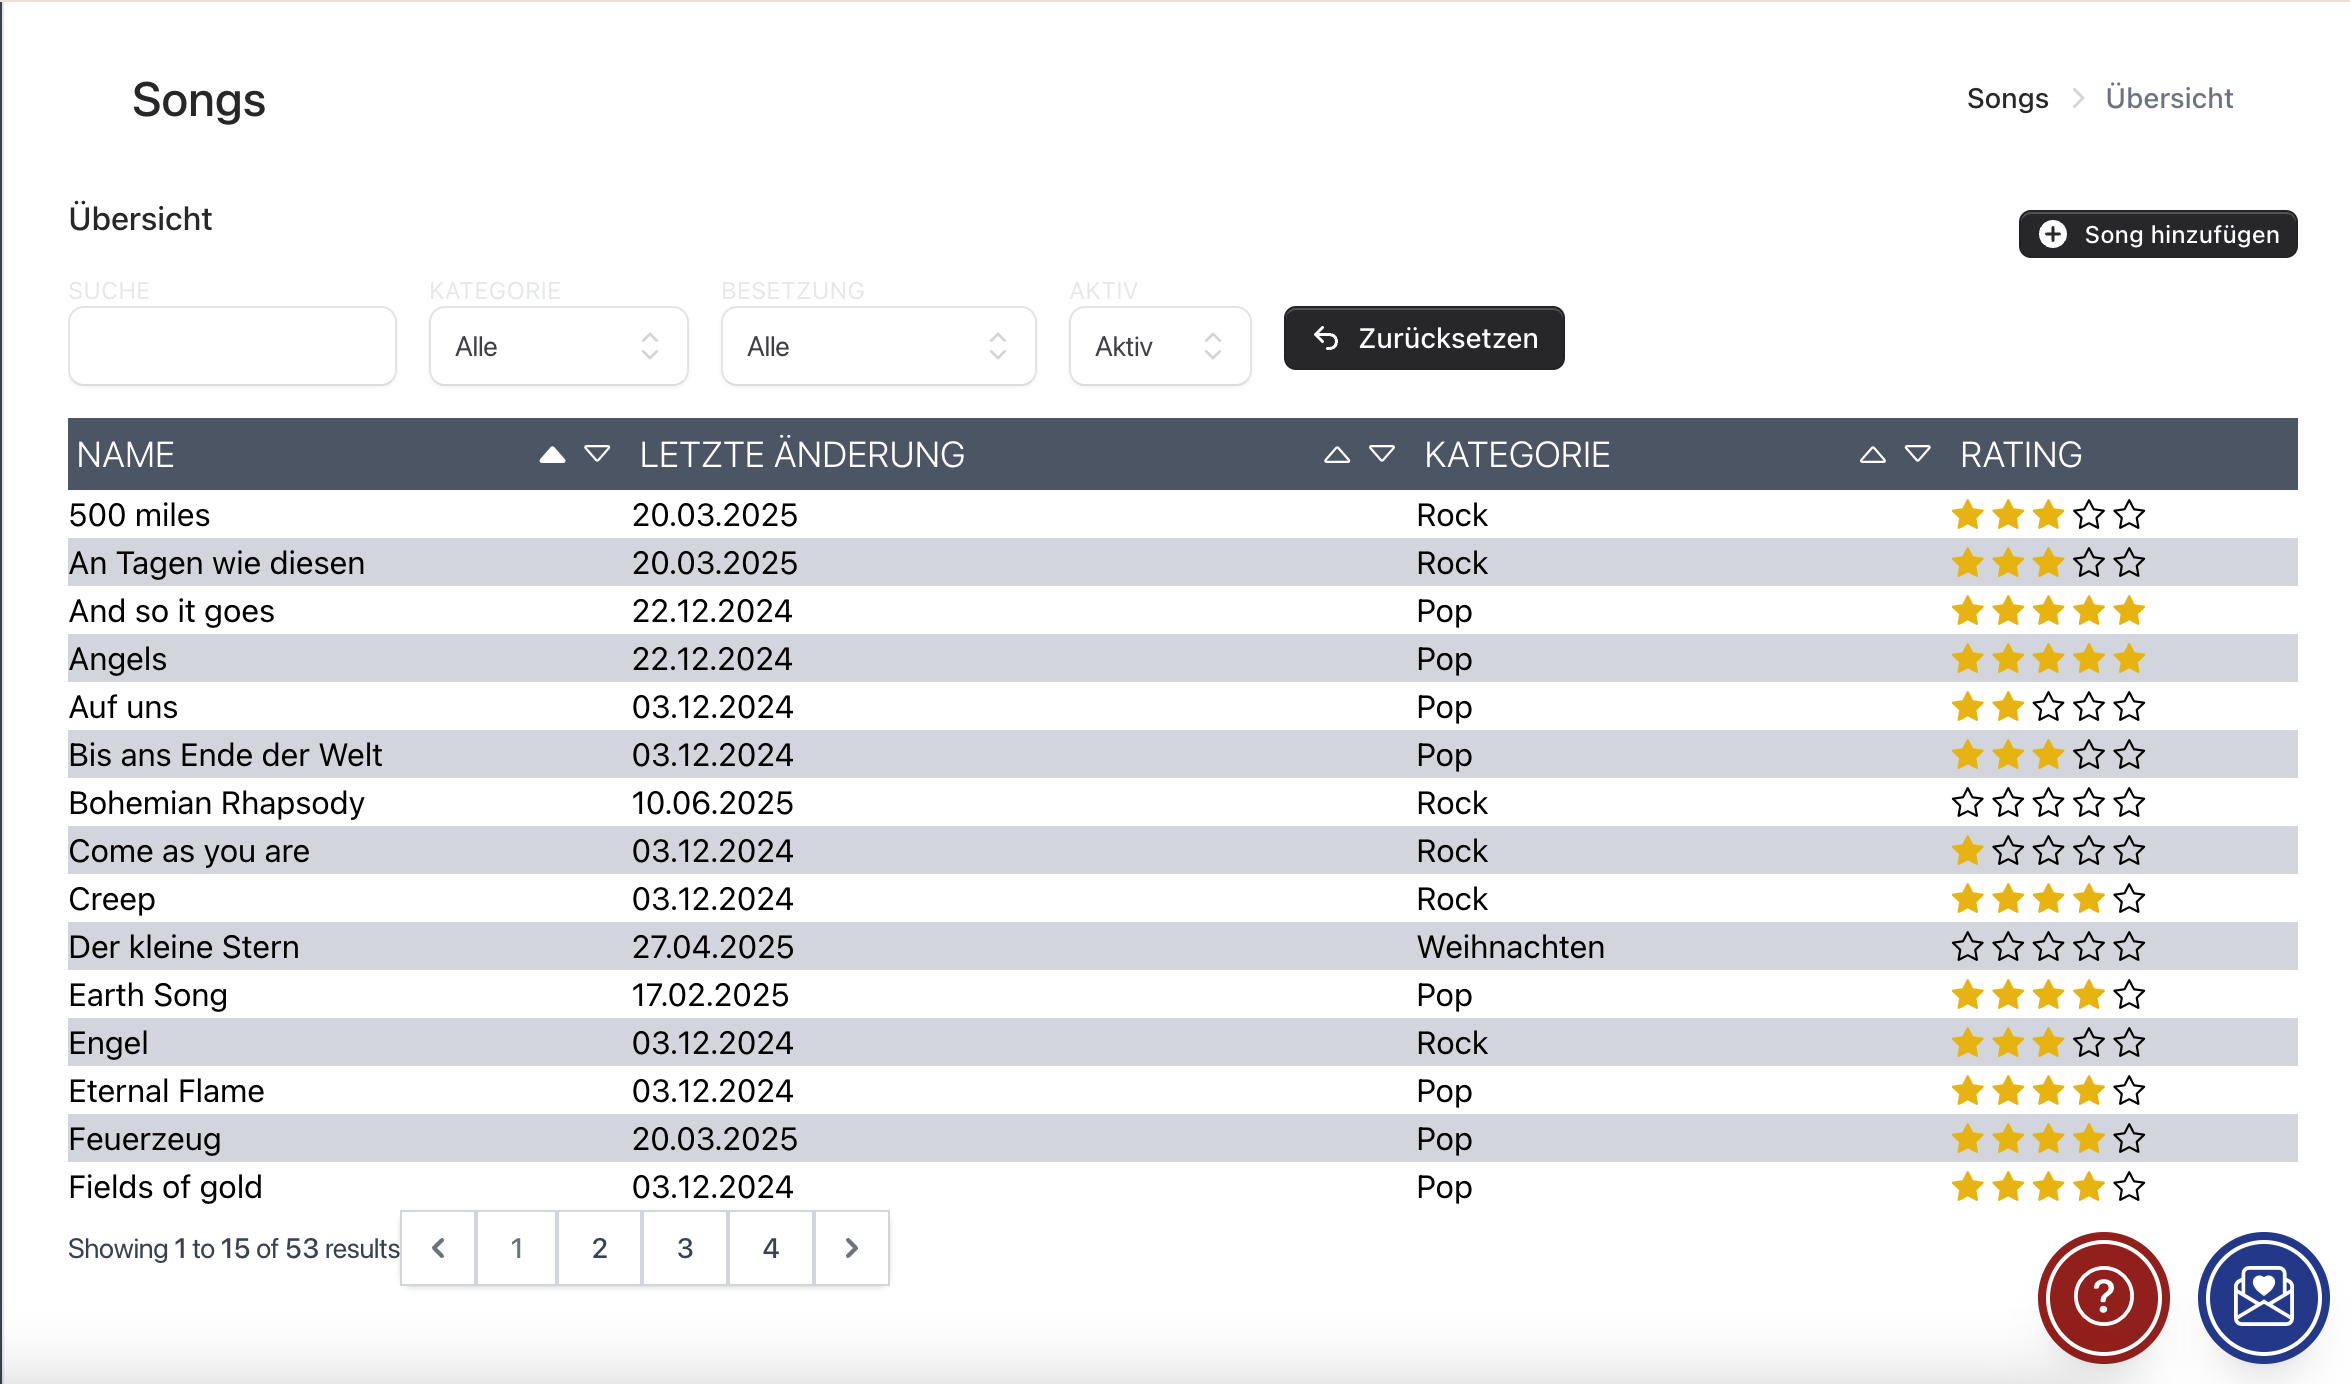
Task: Sort Letzte Änderung descending arrow
Action: point(1382,455)
